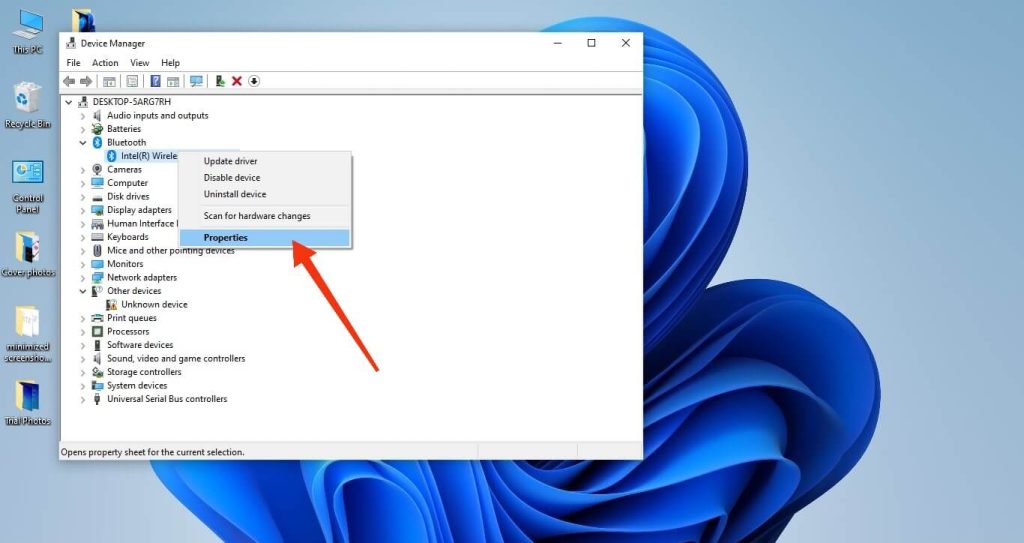Choose Disable device from context menu
The width and height of the screenshot is (1024, 543).
(265, 178)
